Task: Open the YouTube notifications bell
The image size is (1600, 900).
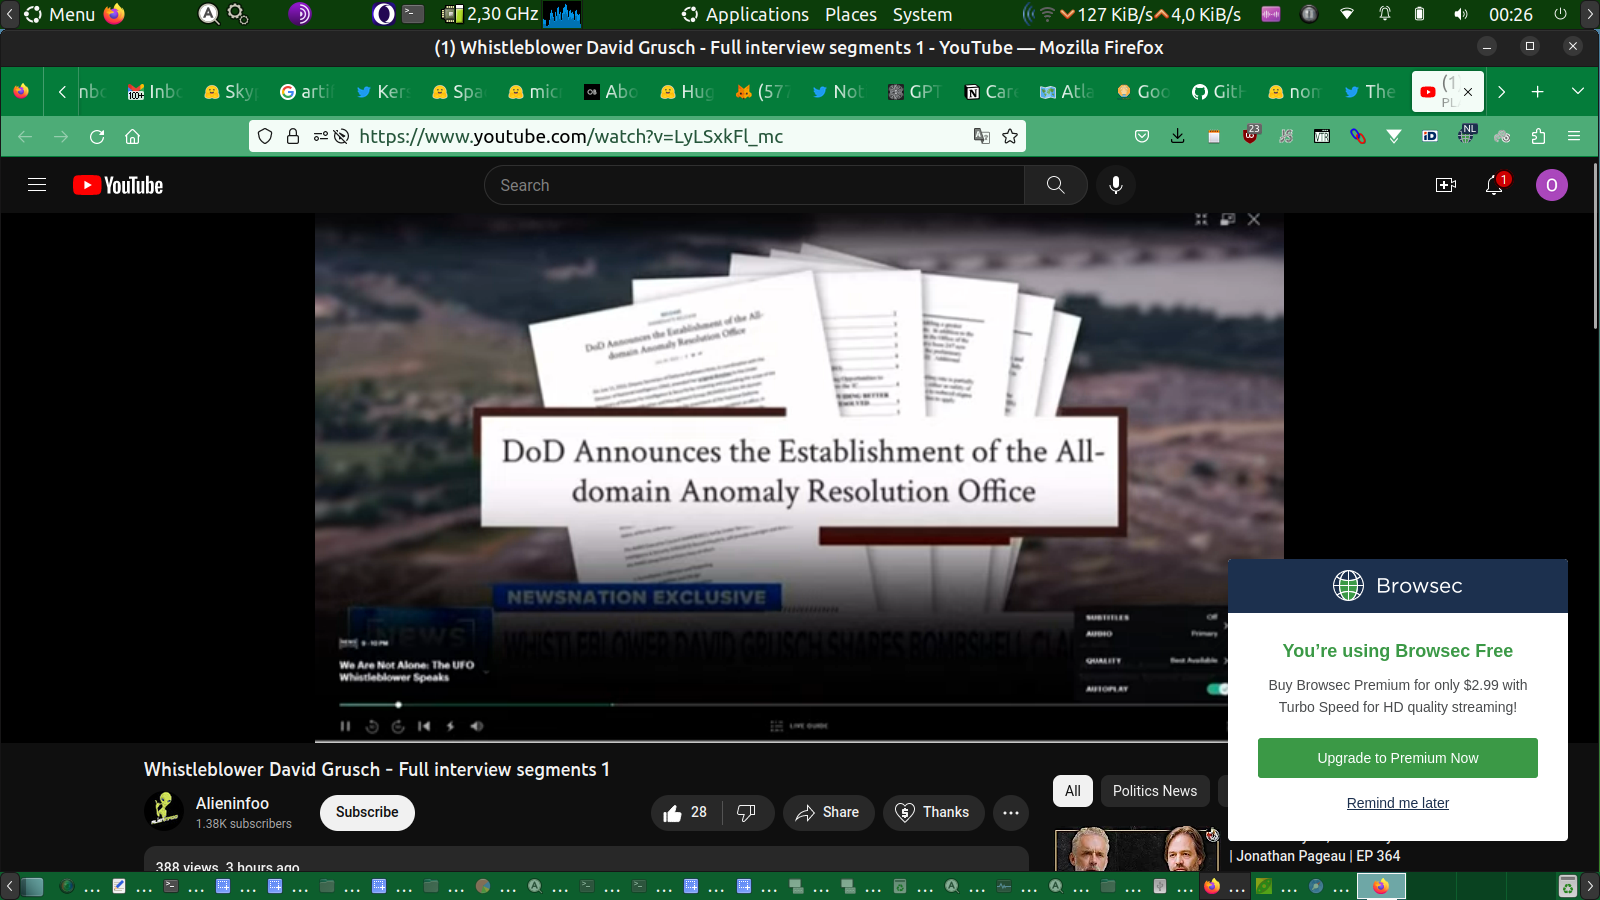Action: (1494, 185)
